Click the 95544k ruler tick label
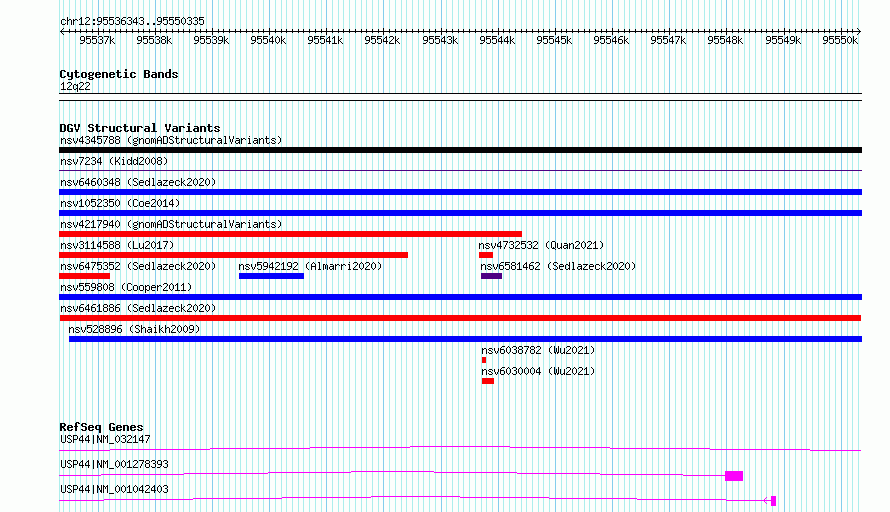 497,40
